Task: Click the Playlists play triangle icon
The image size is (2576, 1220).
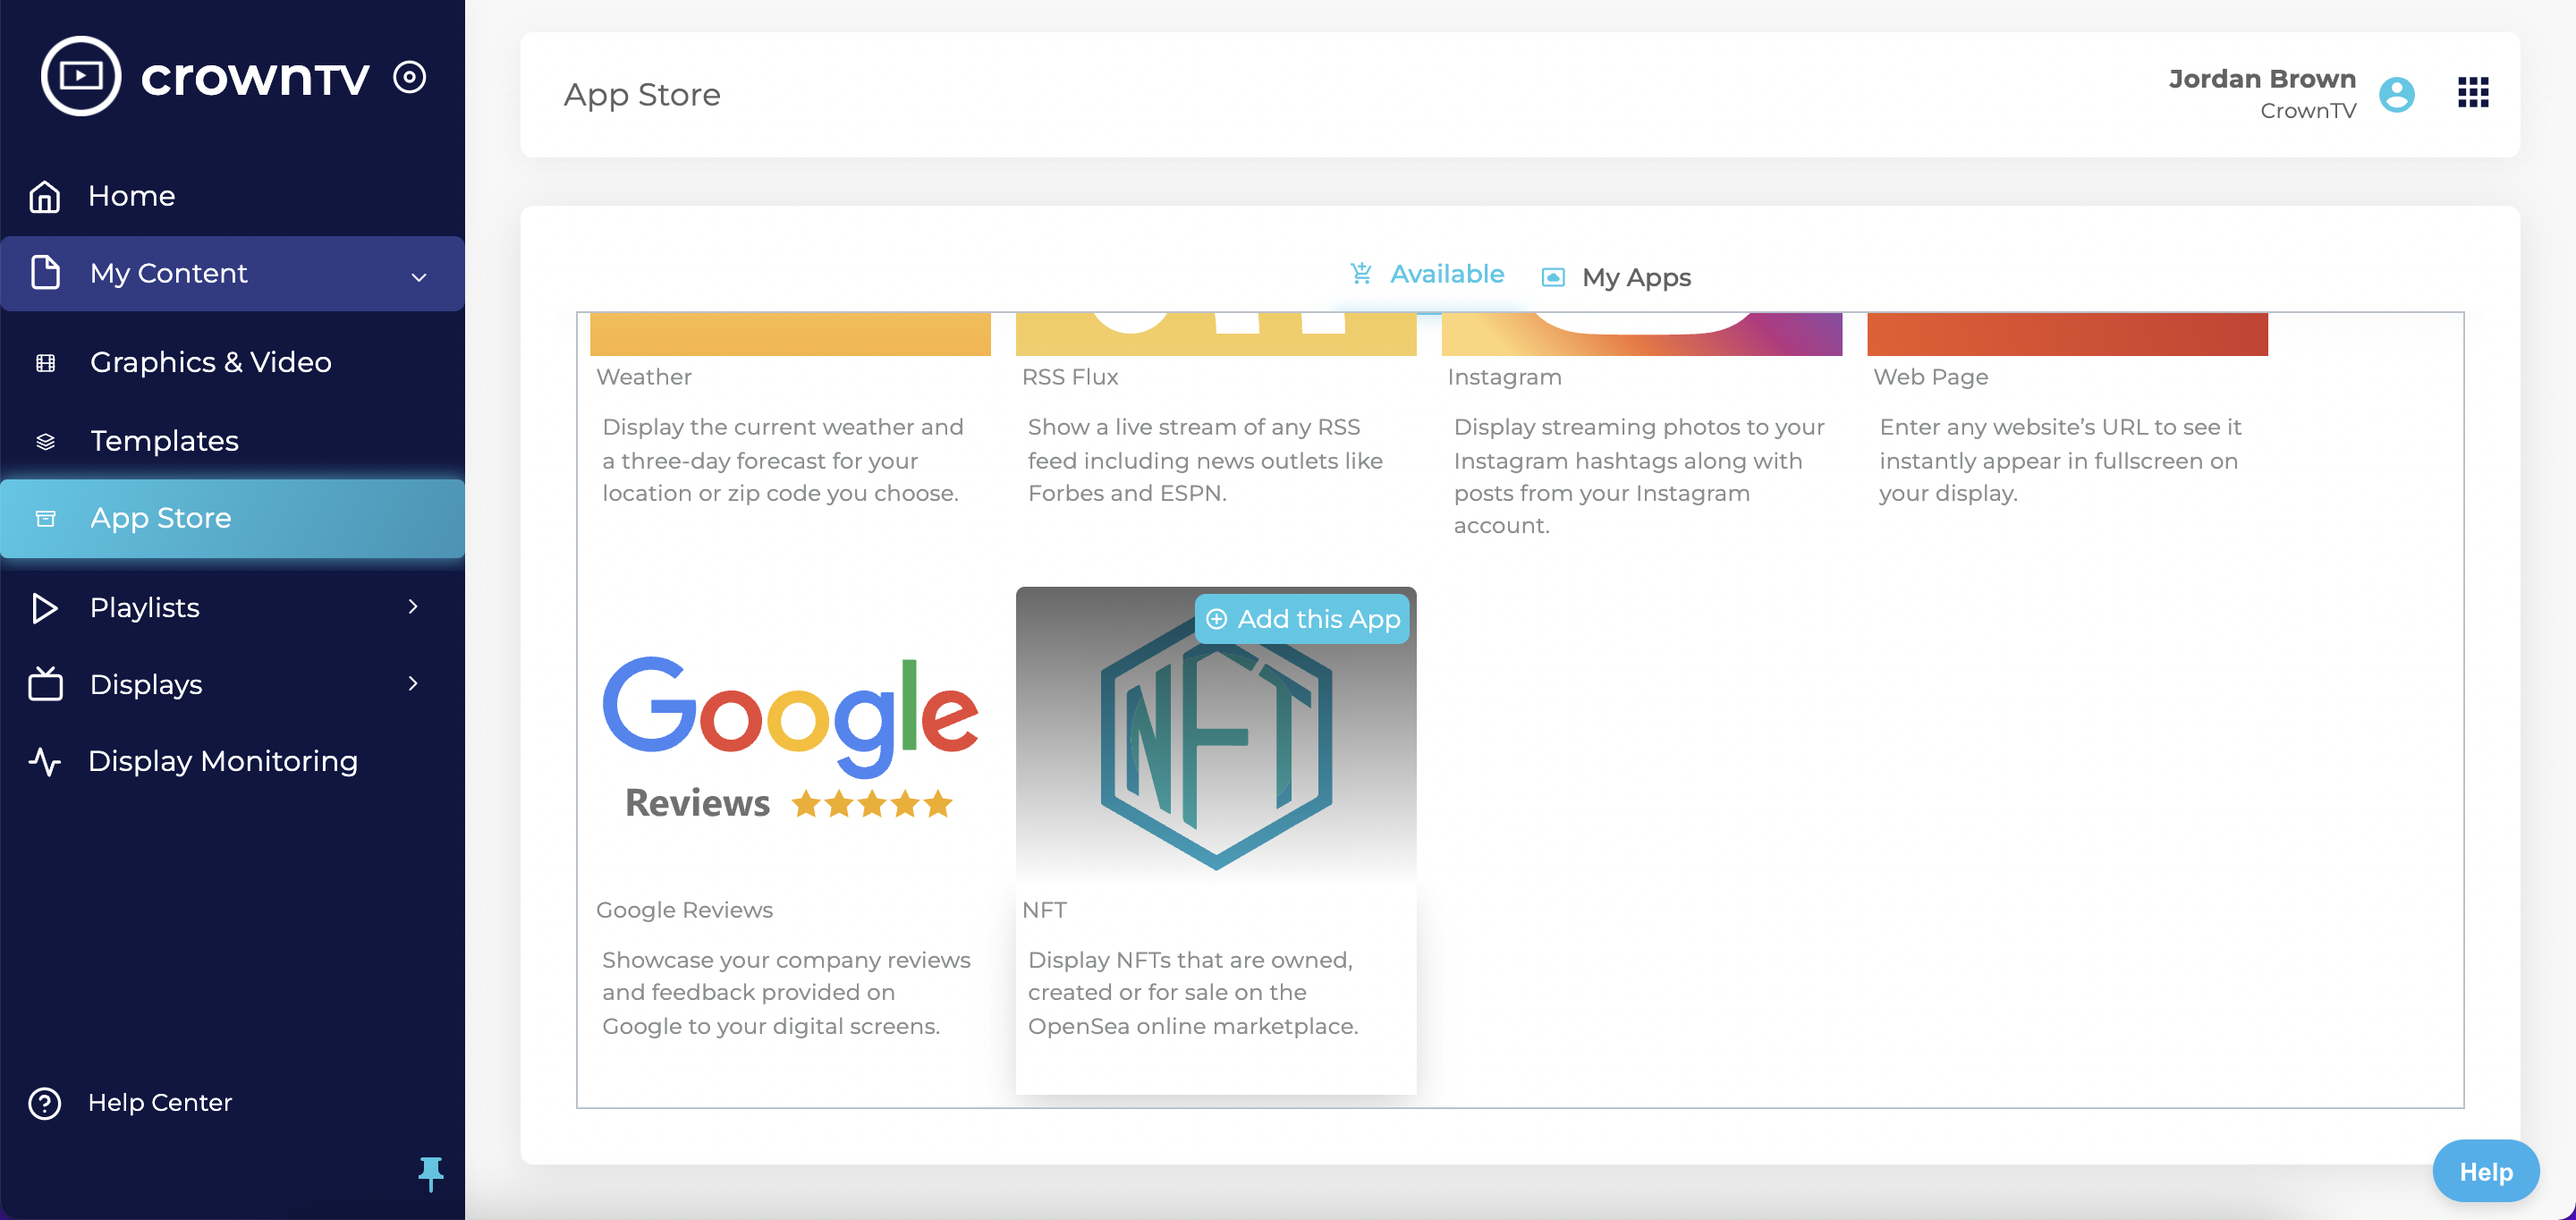Action: click(x=45, y=607)
